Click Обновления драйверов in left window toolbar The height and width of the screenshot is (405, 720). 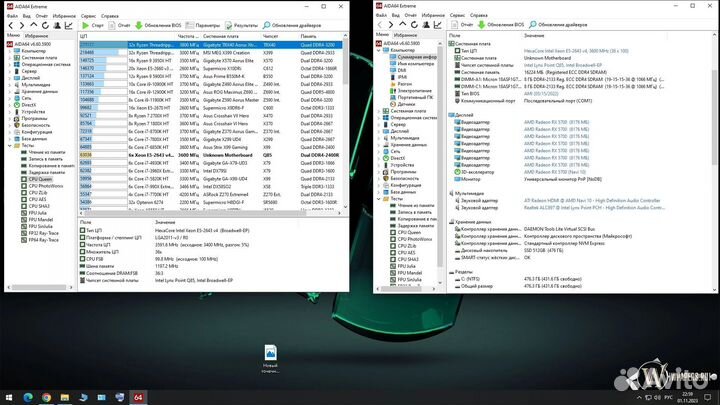click(292, 25)
